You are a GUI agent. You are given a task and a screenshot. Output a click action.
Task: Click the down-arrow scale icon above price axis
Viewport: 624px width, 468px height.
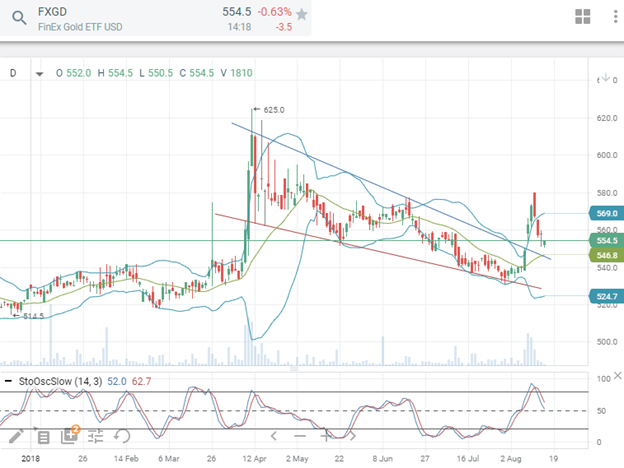[x=605, y=77]
